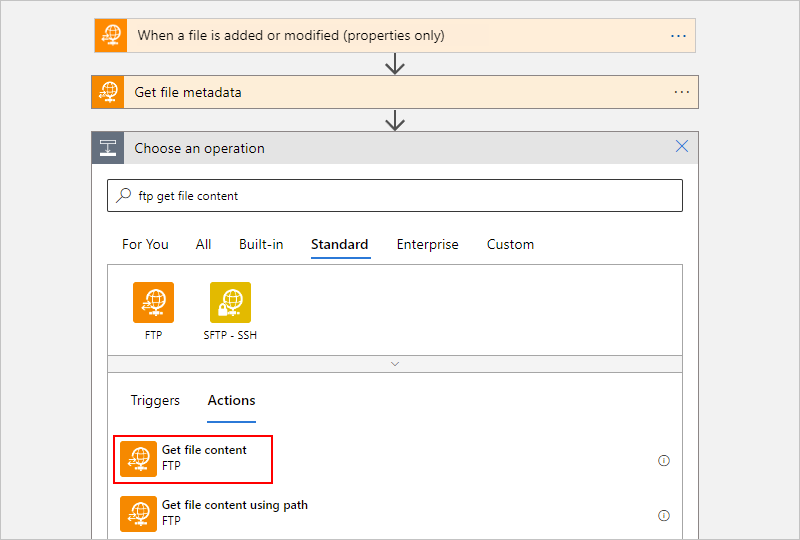This screenshot has width=800, height=540.
Task: Click the operation search text field
Action: pyautogui.click(x=400, y=196)
